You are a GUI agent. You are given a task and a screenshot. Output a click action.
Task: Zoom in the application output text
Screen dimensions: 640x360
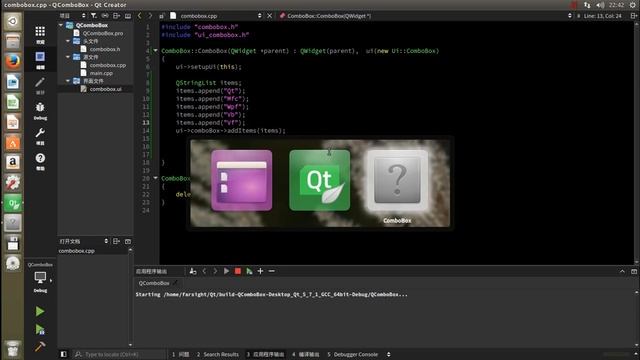pyautogui.click(x=260, y=271)
